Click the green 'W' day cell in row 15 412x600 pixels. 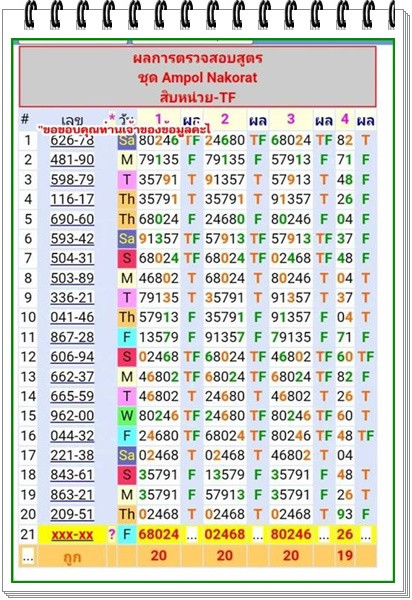tap(127, 416)
